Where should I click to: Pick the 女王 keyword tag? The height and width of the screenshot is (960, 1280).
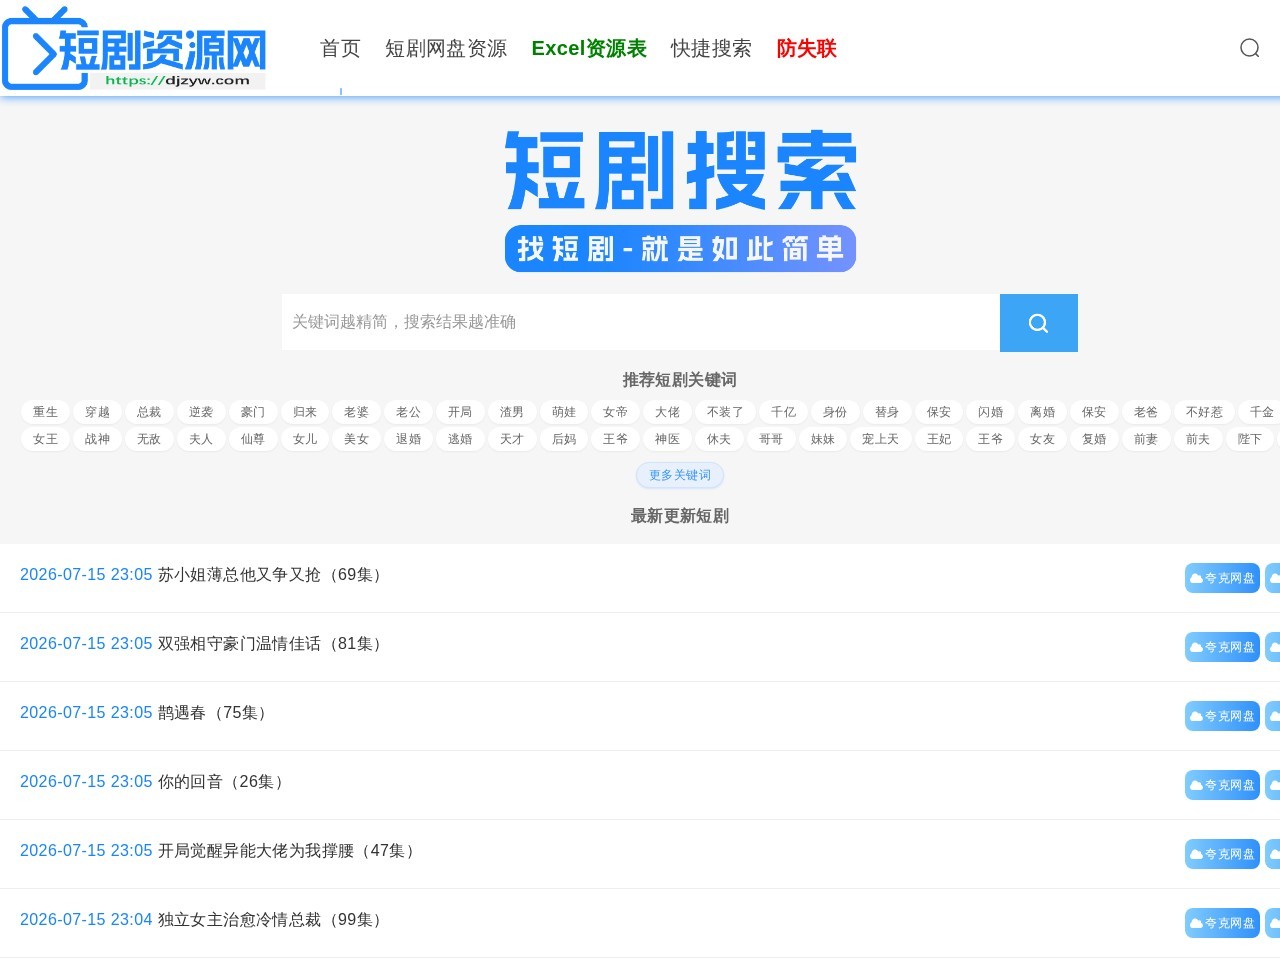(x=45, y=439)
